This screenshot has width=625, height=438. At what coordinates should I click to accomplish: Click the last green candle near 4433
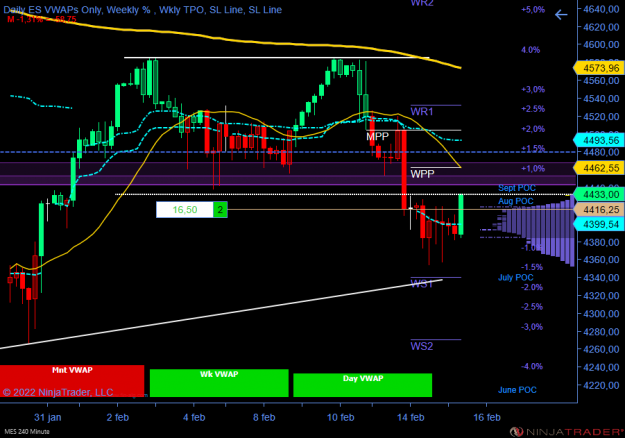pyautogui.click(x=461, y=214)
